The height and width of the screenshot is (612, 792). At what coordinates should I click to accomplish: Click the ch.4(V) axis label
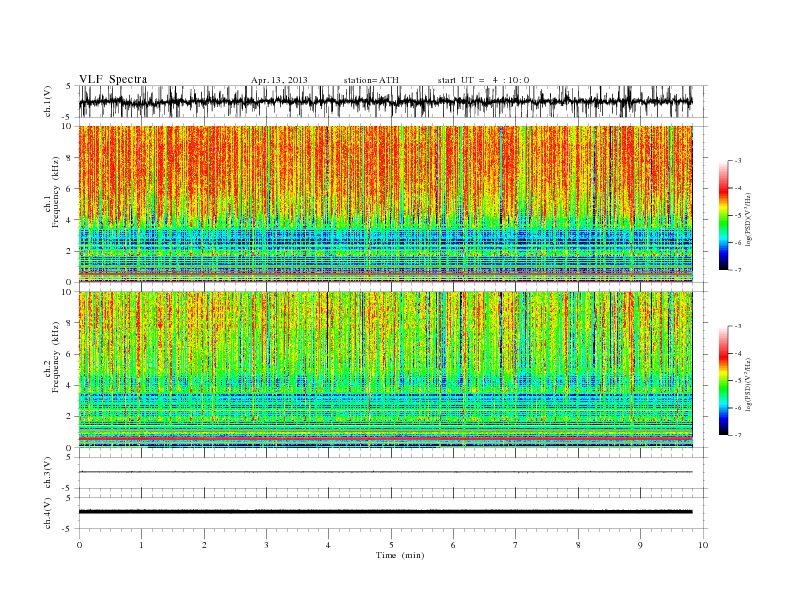[x=48, y=514]
